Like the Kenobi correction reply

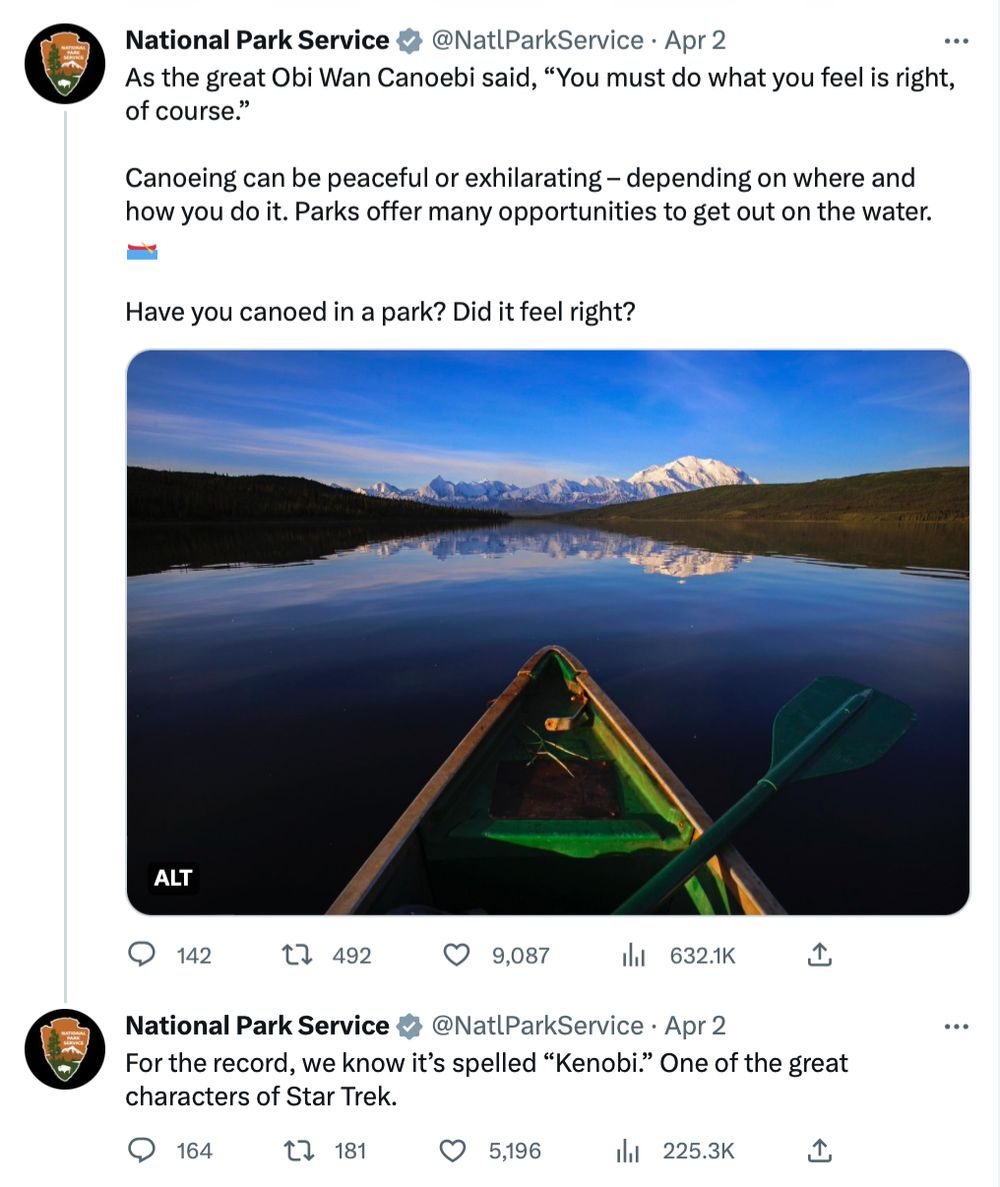(x=456, y=1151)
